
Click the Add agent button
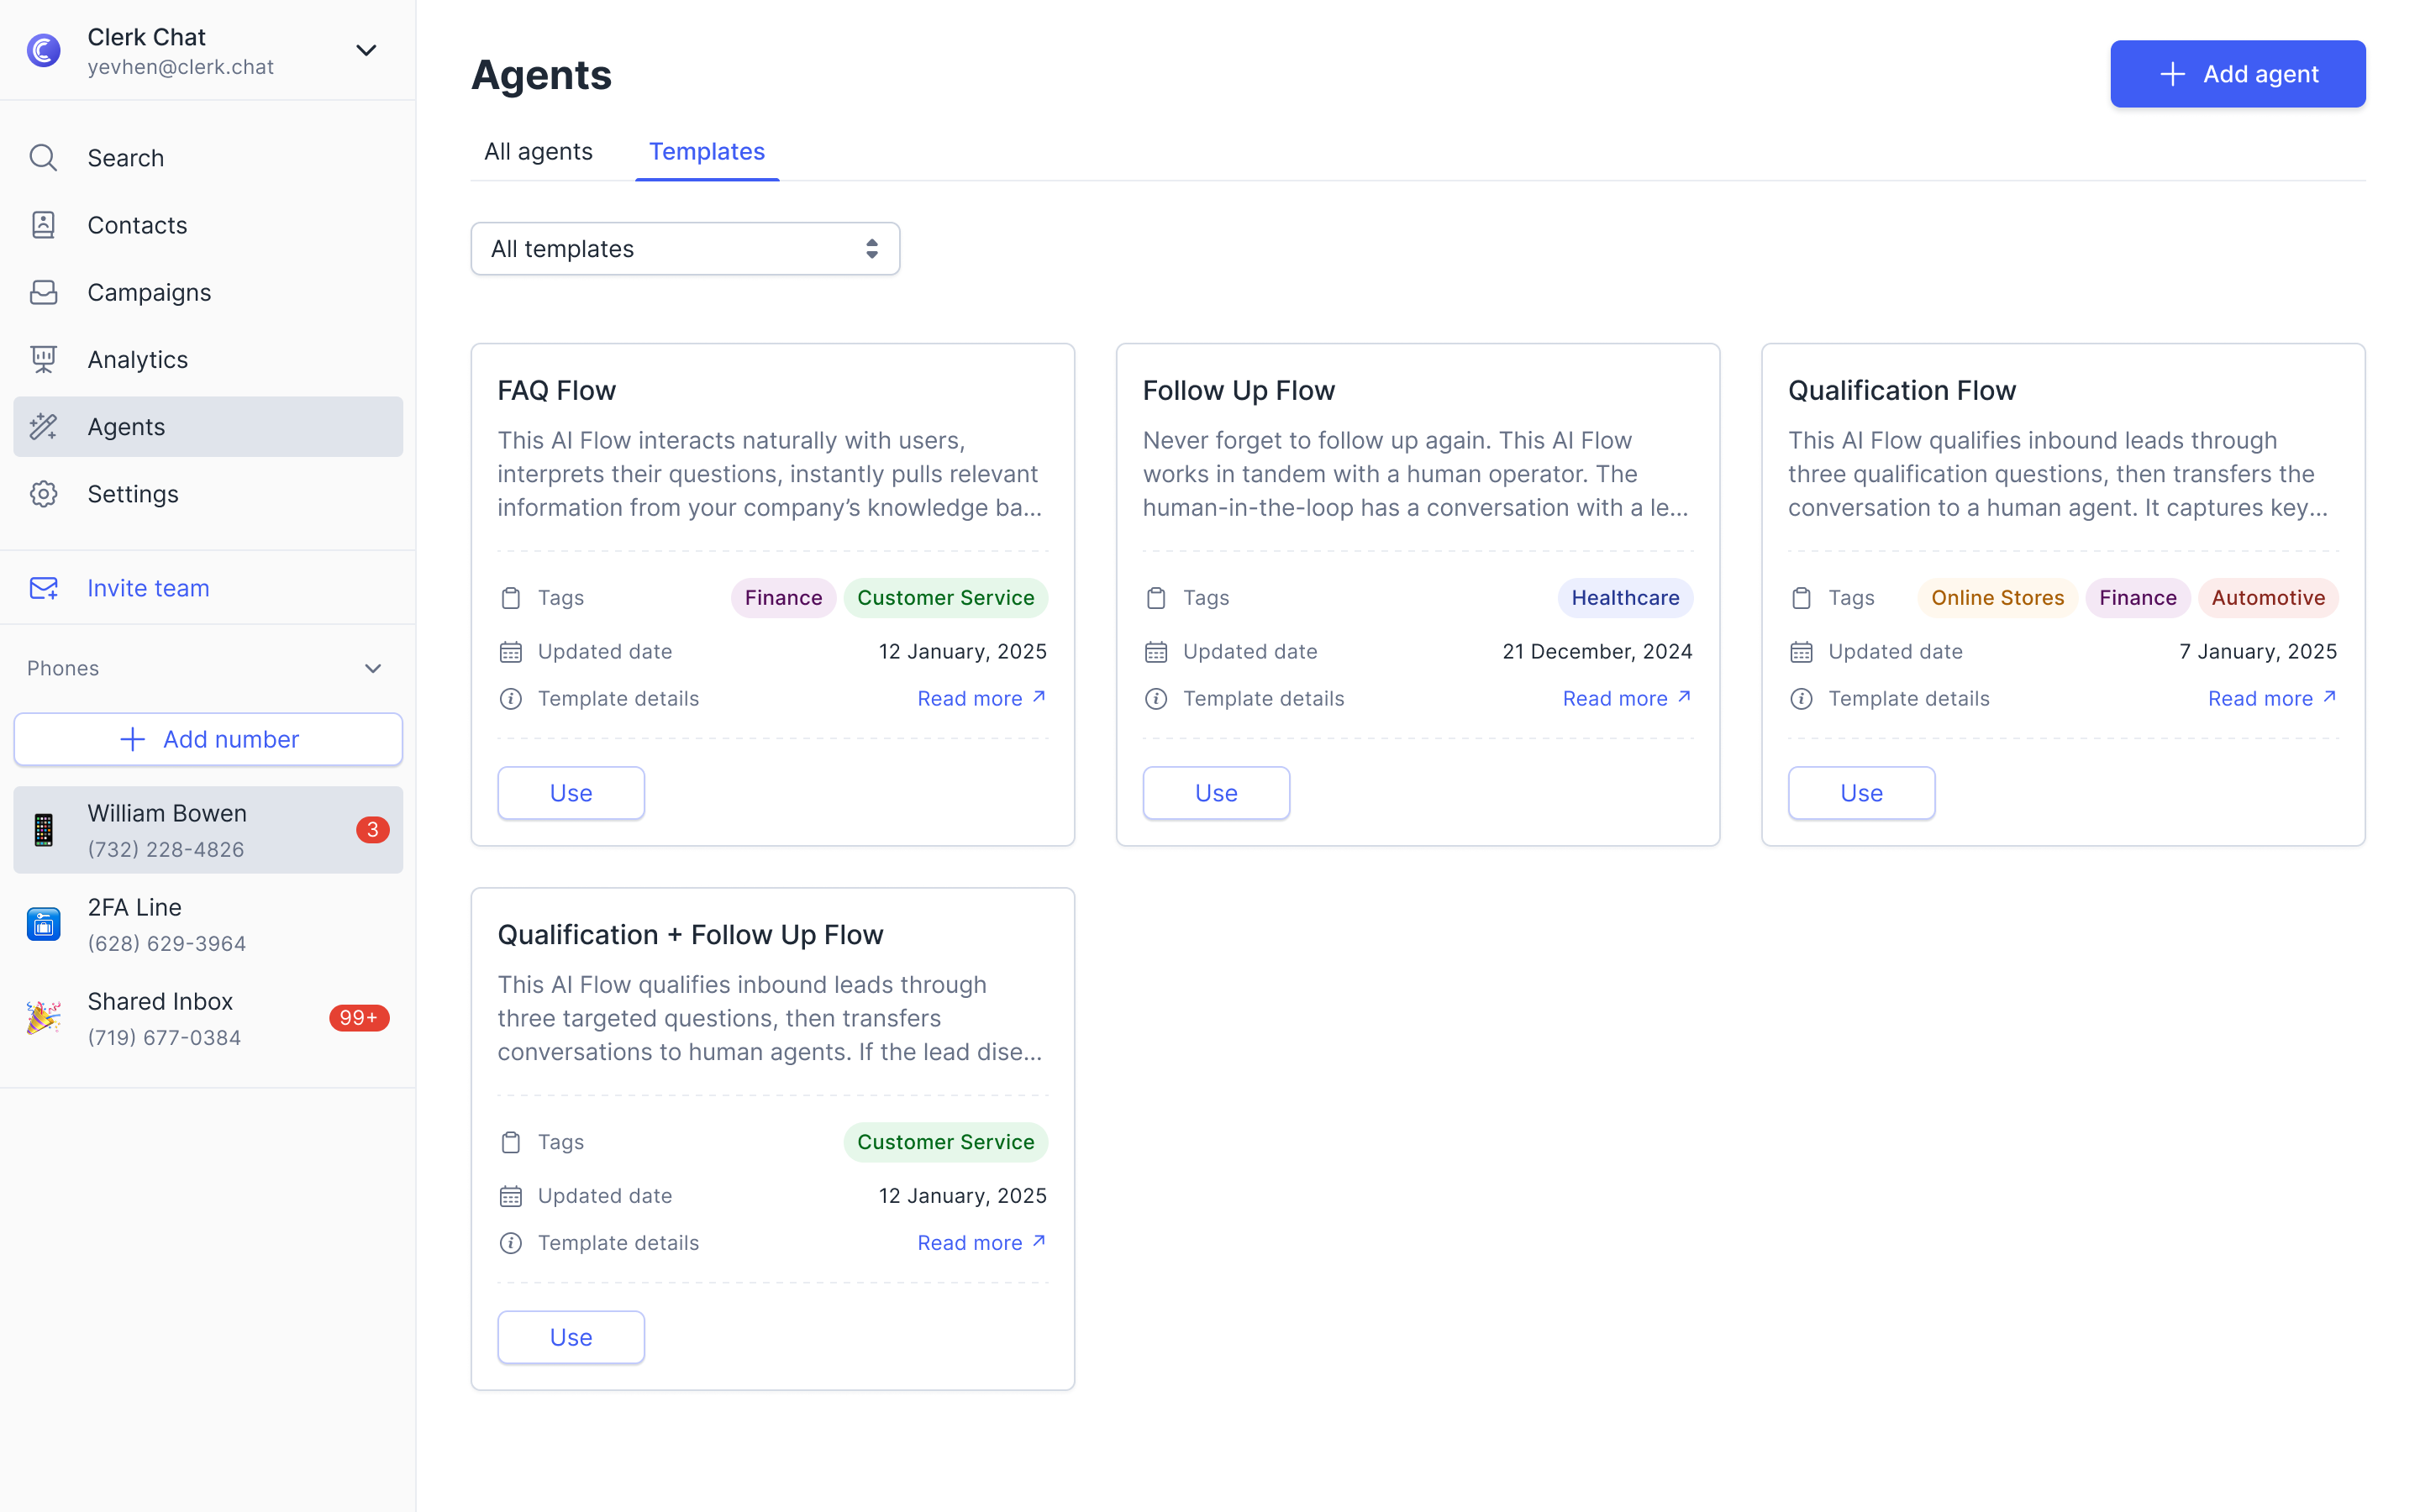pyautogui.click(x=2237, y=74)
